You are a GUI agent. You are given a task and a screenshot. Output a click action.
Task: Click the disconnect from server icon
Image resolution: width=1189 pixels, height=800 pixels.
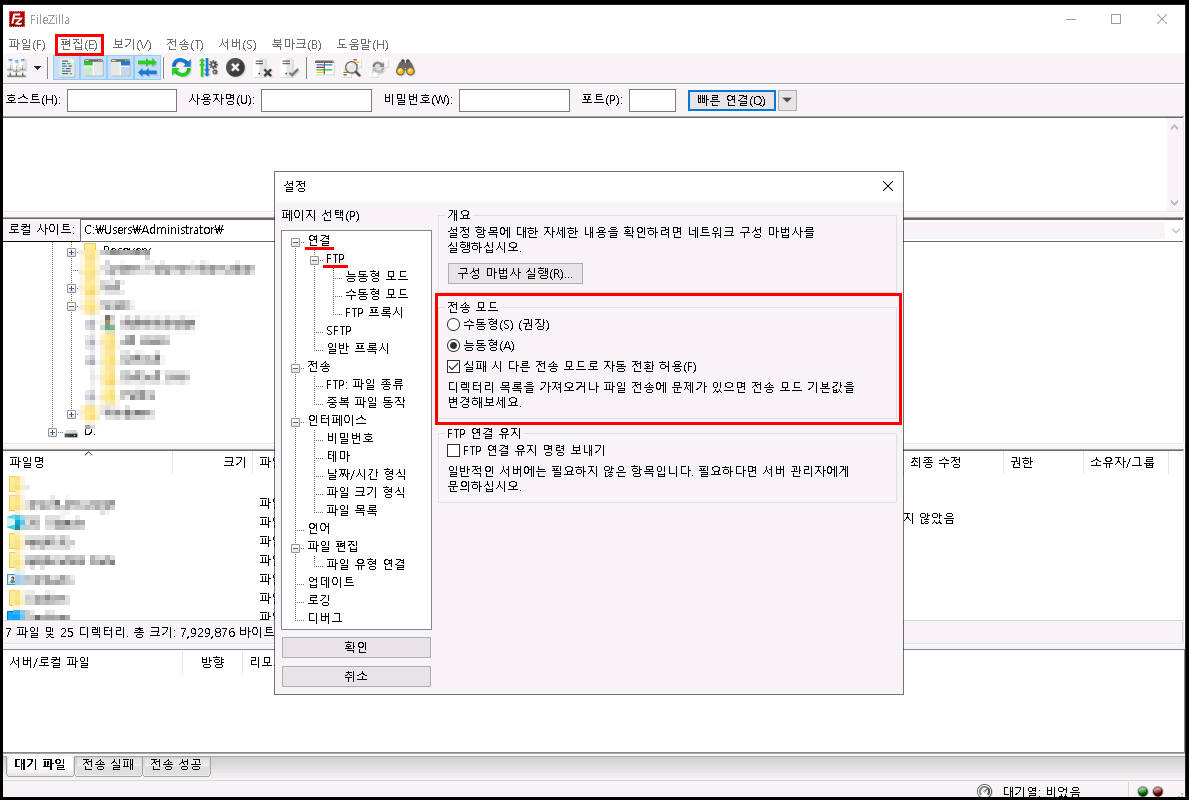(x=263, y=68)
